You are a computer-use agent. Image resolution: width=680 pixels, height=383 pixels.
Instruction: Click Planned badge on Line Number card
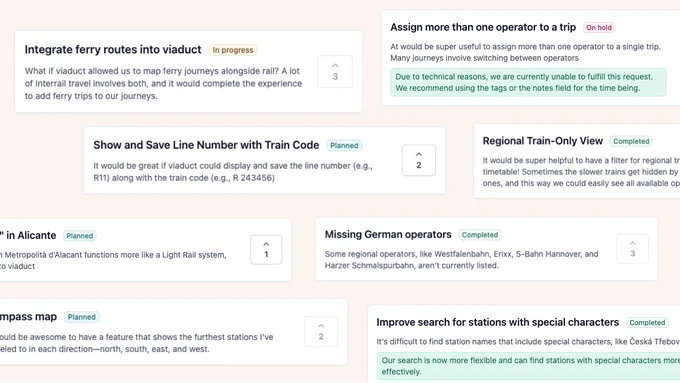point(344,145)
